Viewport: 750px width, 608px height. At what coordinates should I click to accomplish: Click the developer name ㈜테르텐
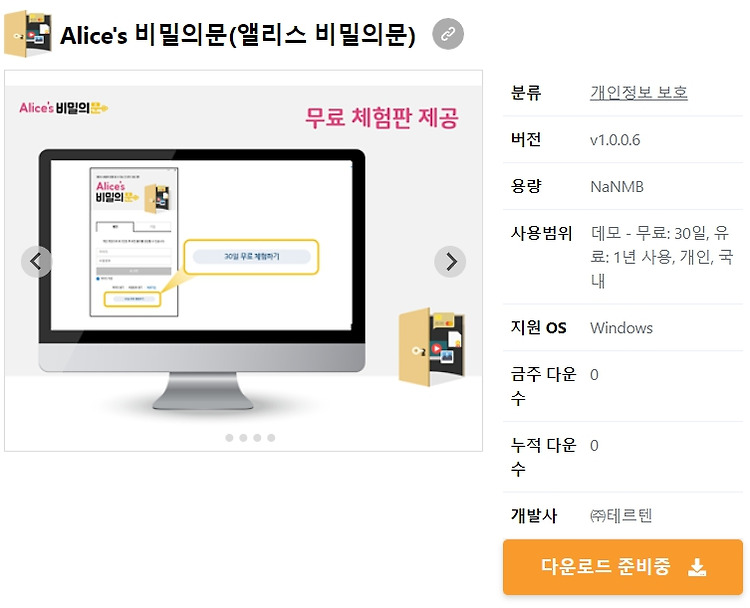[621, 516]
